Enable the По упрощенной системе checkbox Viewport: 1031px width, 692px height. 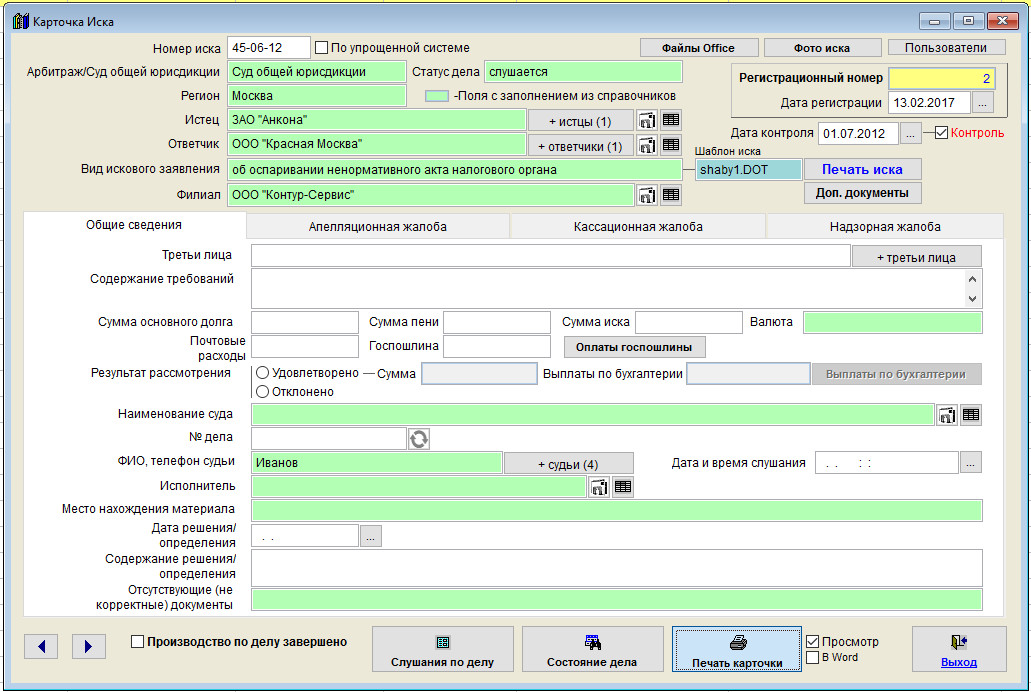(322, 47)
